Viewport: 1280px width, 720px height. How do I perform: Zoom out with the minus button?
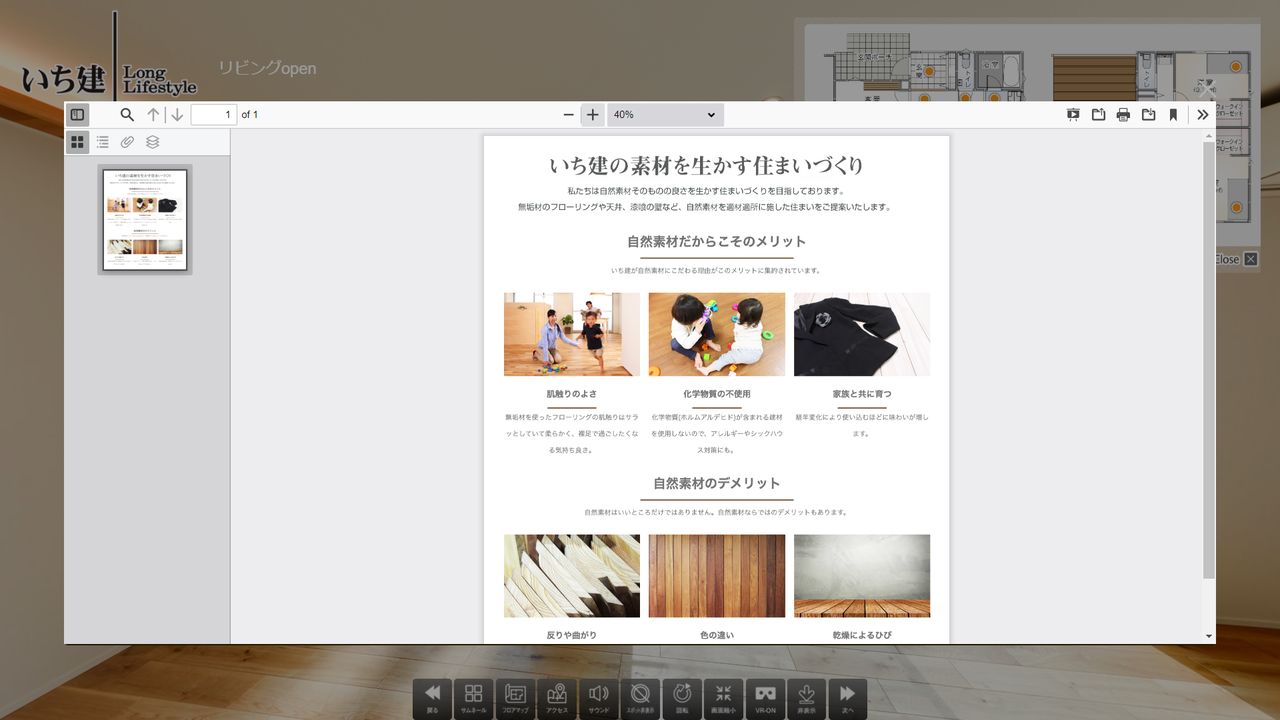click(x=569, y=115)
